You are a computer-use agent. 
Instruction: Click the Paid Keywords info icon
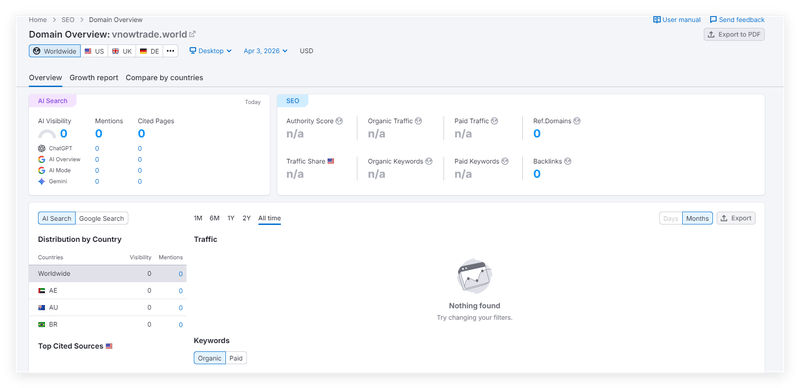[505, 161]
